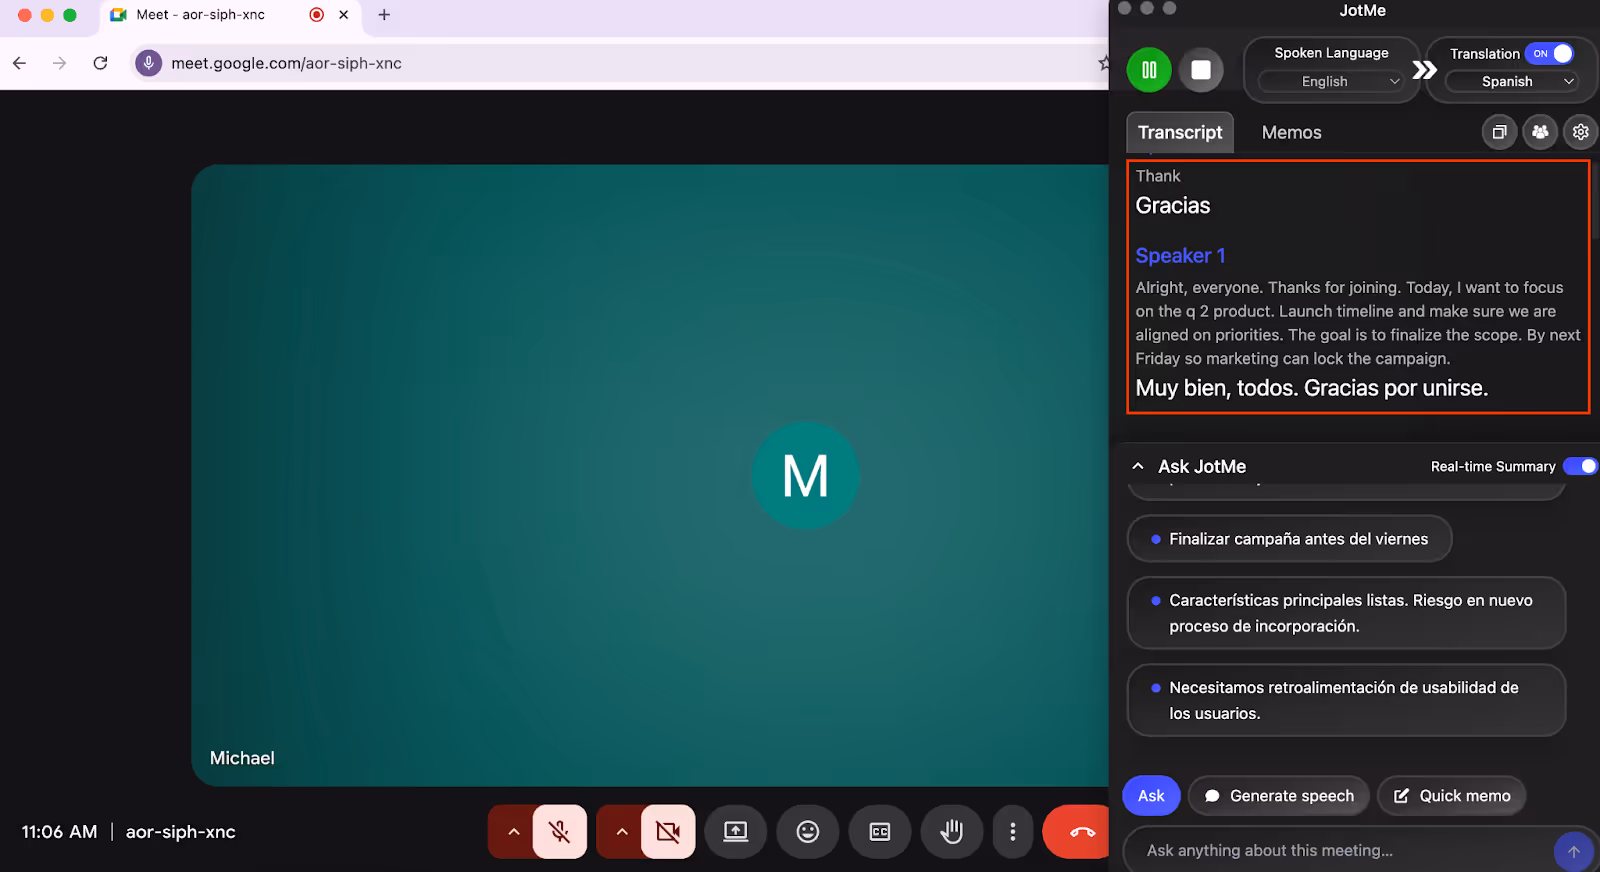The width and height of the screenshot is (1600, 872).
Task: Click the Present screen share icon
Action: click(736, 832)
